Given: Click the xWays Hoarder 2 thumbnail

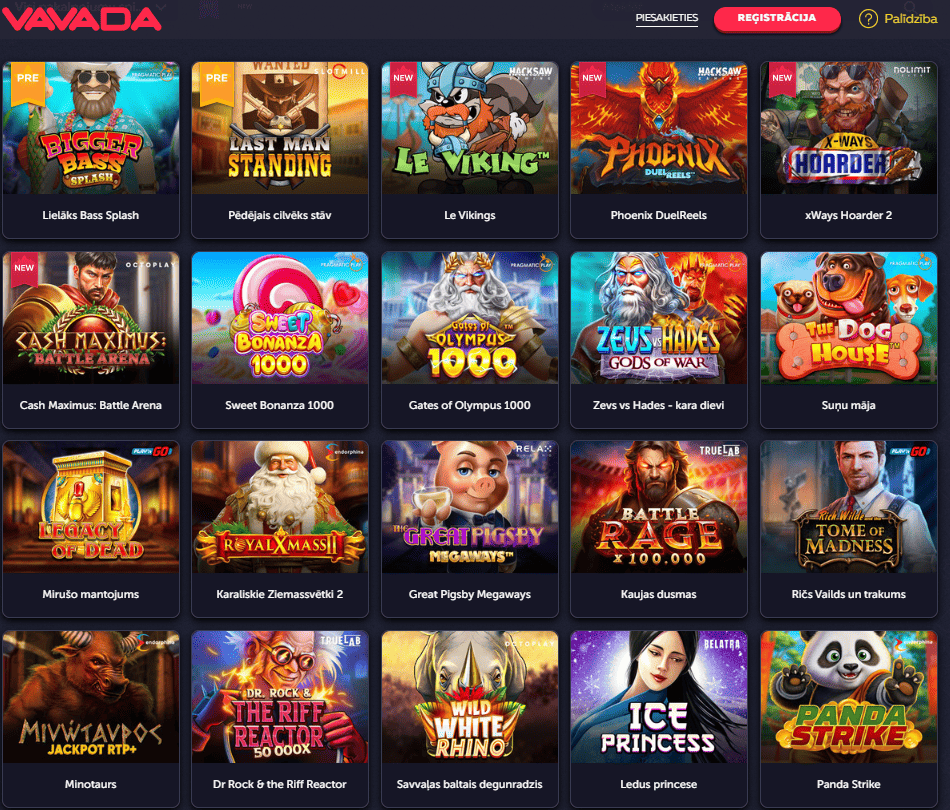Looking at the screenshot, I should pyautogui.click(x=849, y=128).
